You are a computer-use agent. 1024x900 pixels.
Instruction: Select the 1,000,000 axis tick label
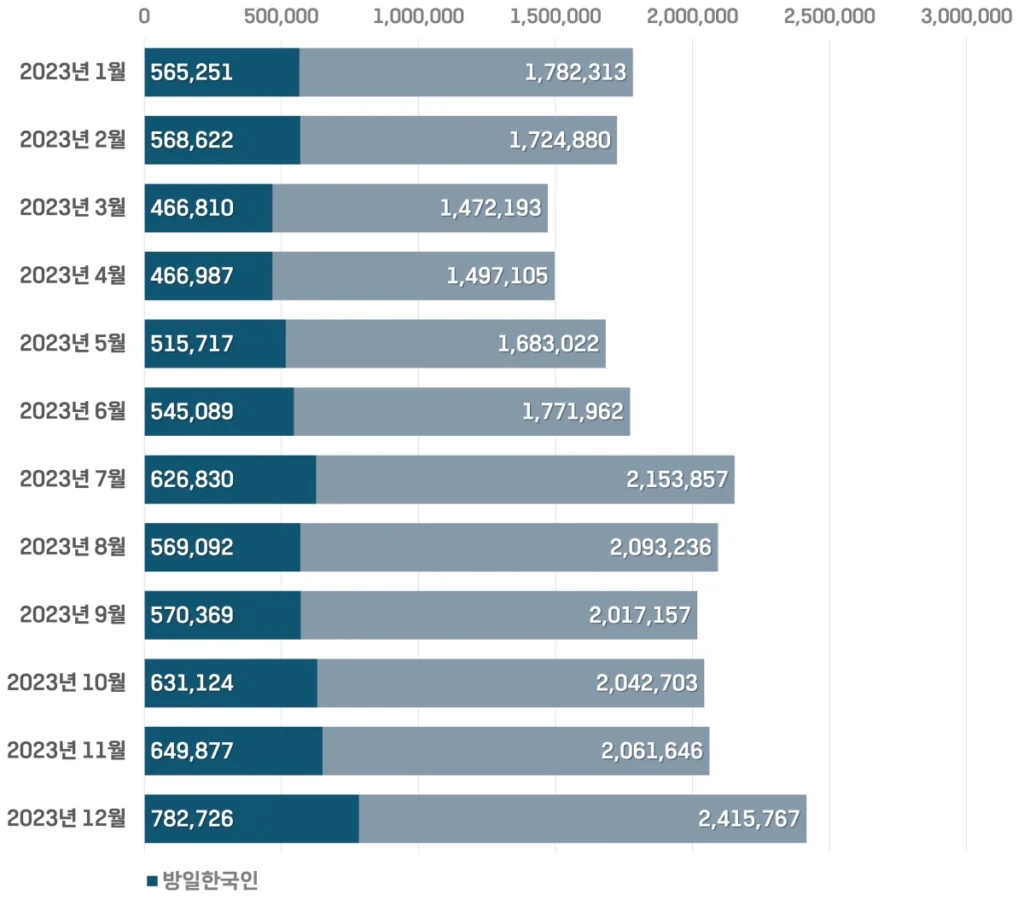pos(418,16)
